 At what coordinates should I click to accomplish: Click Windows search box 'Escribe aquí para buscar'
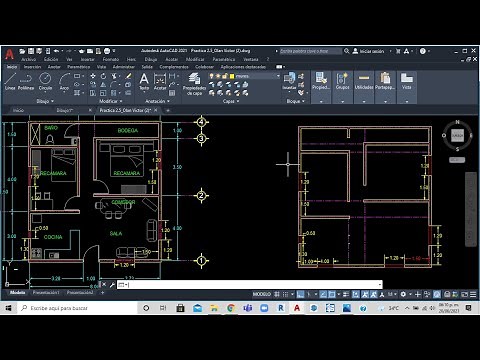click(77, 308)
